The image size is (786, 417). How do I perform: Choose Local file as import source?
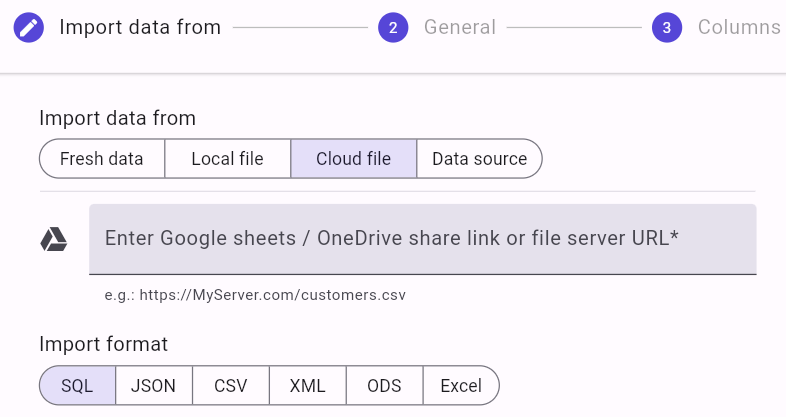pos(227,159)
